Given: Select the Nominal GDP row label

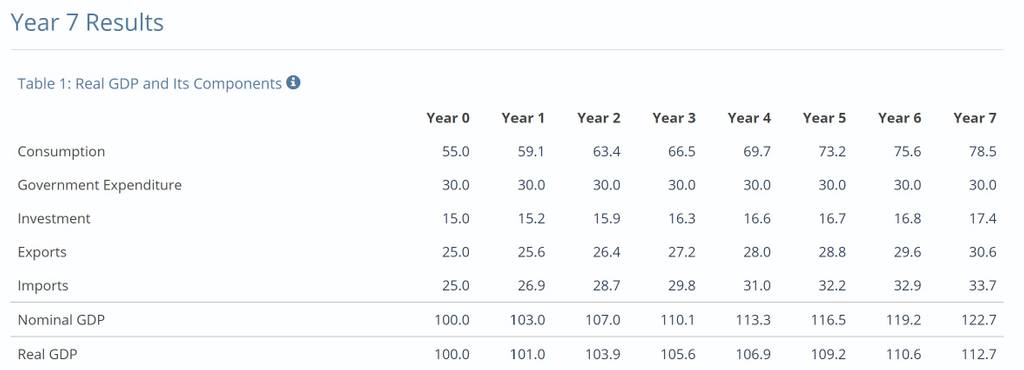Looking at the screenshot, I should 61,320.
